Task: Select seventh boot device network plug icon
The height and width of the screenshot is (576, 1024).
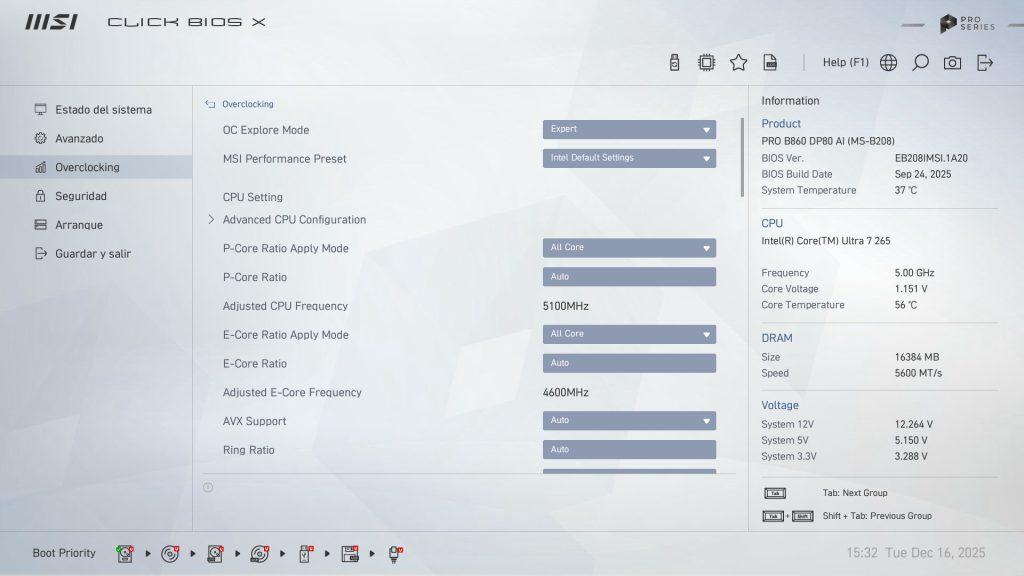Action: click(395, 554)
